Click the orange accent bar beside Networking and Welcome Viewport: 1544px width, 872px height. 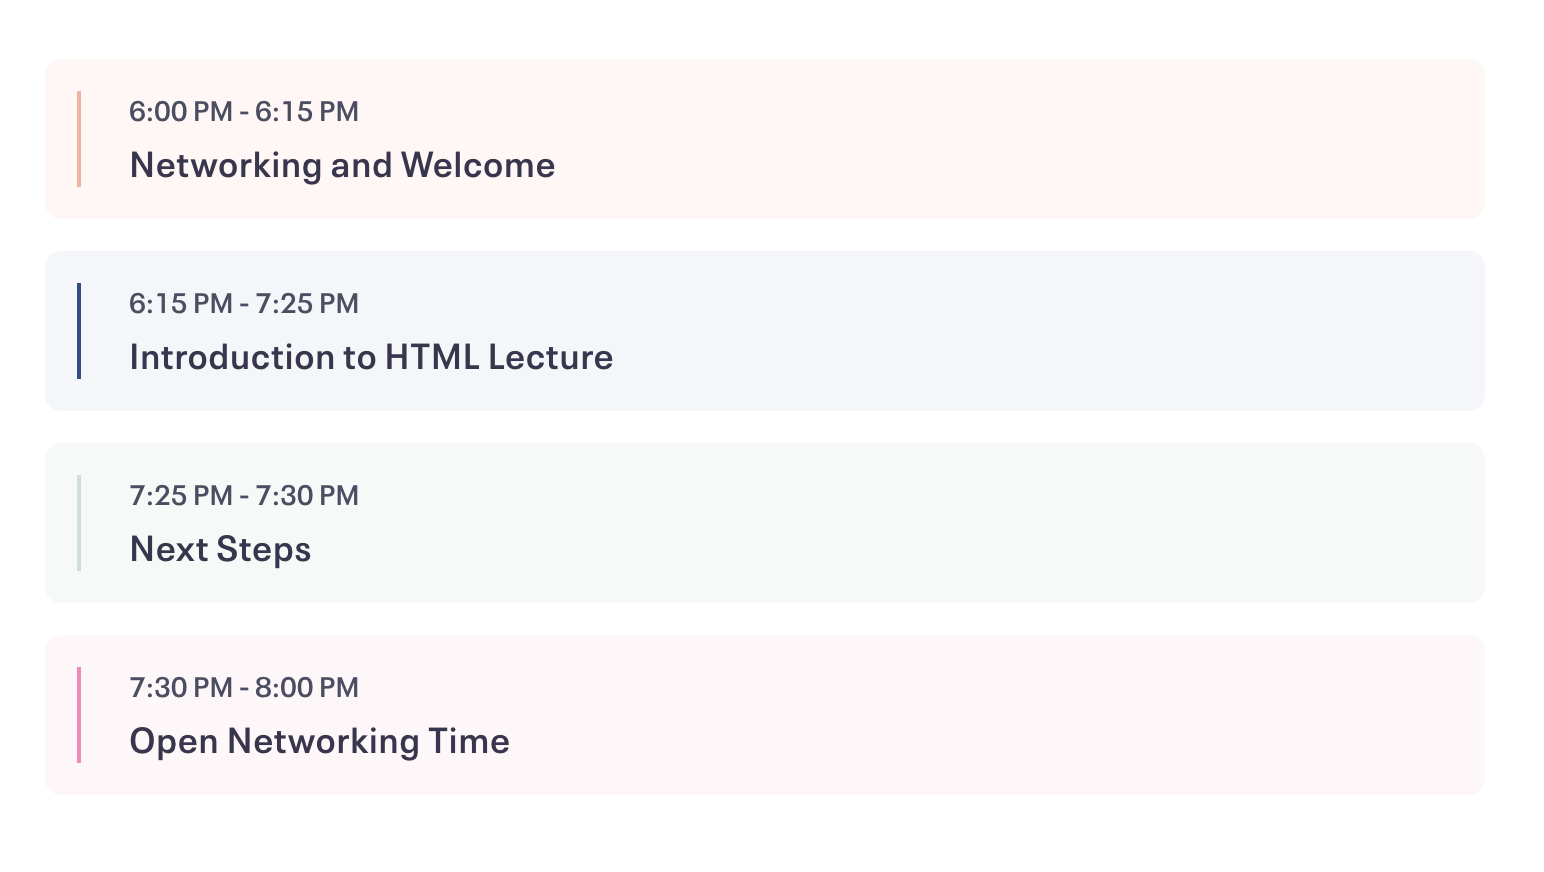[79, 139]
